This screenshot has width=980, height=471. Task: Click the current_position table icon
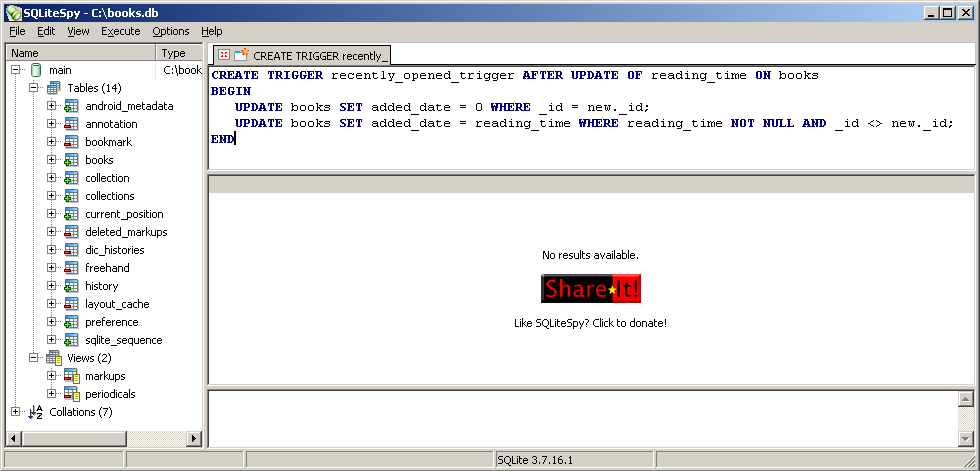[x=71, y=214]
